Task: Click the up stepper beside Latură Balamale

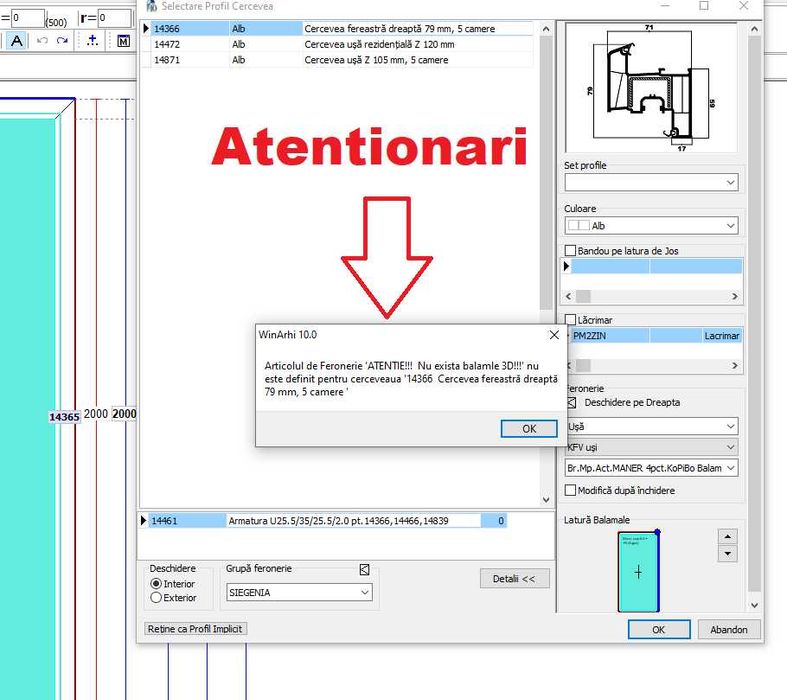Action: 728,536
